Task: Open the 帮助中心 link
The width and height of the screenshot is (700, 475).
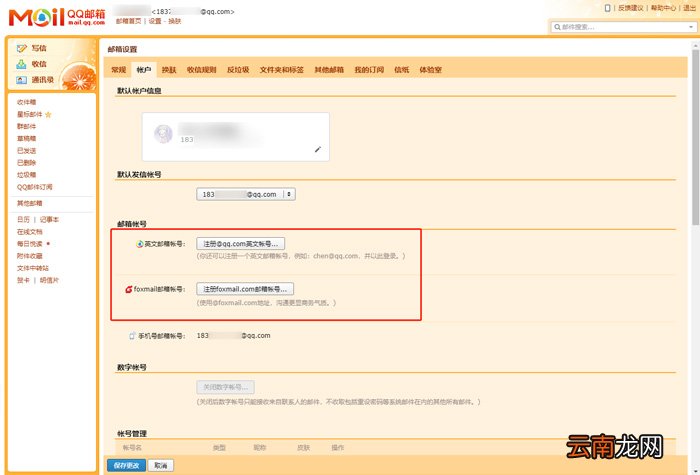Action: click(663, 8)
